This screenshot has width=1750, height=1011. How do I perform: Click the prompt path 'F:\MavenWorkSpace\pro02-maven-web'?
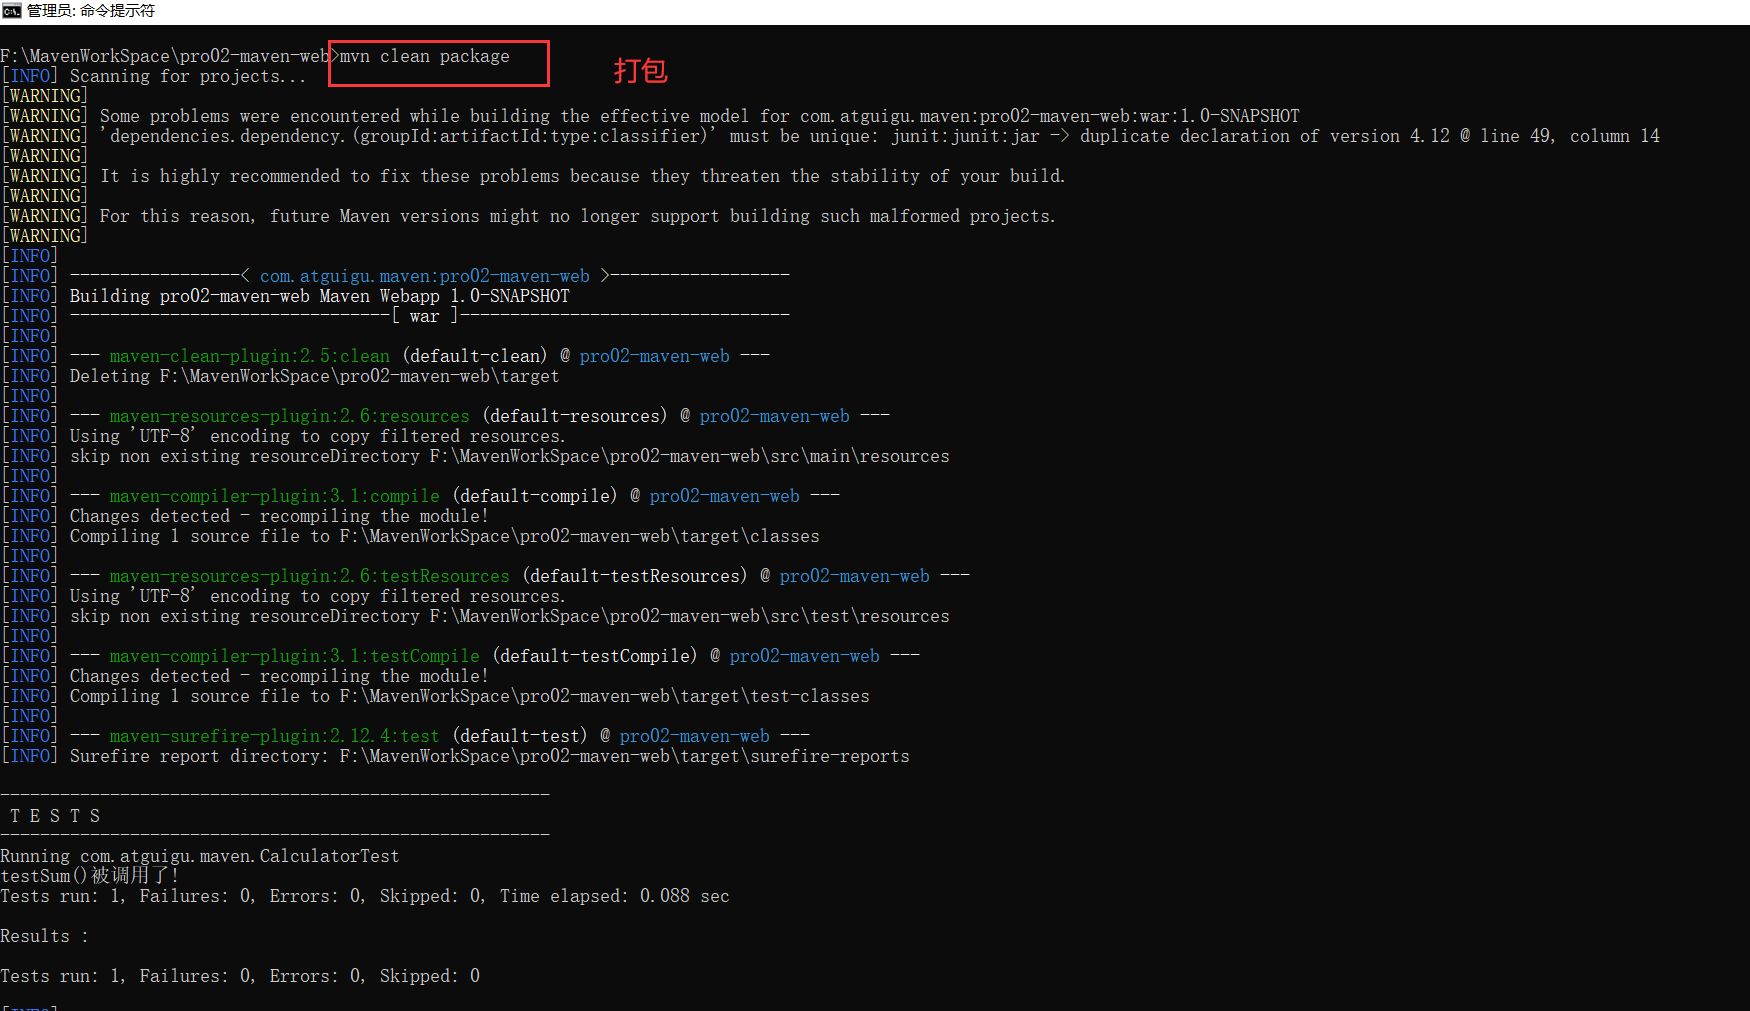coord(165,56)
